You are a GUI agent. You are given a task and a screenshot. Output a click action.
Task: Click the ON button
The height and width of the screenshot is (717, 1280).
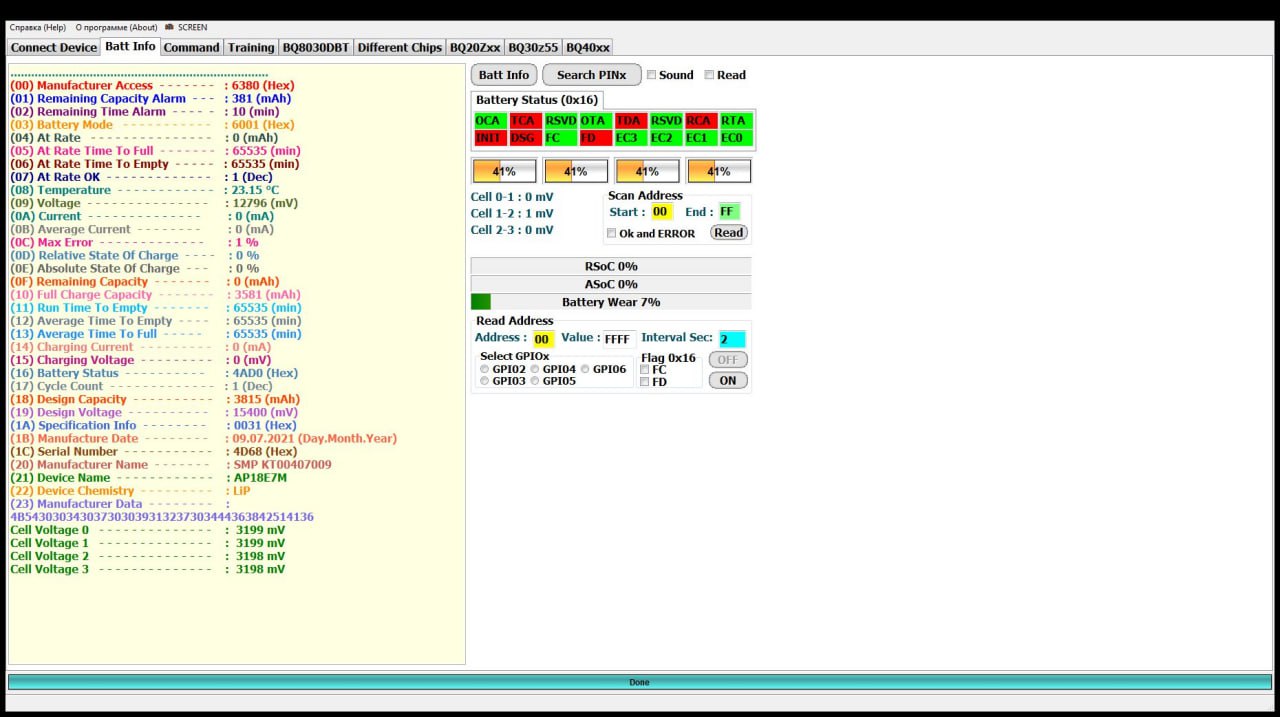click(728, 380)
